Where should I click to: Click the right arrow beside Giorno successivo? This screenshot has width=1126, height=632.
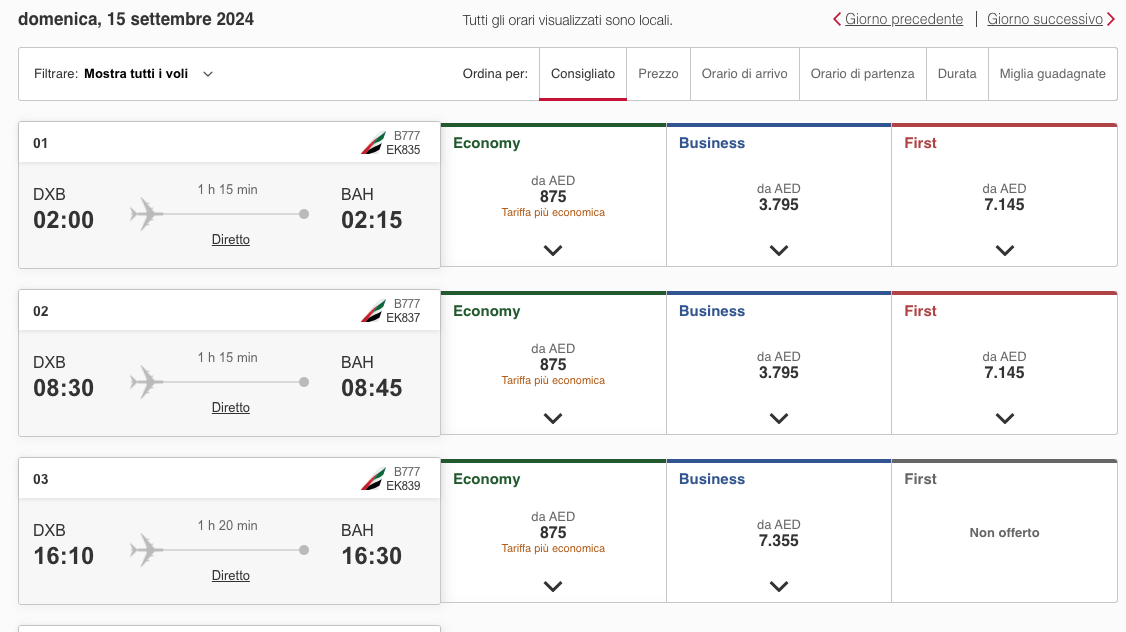1111,19
